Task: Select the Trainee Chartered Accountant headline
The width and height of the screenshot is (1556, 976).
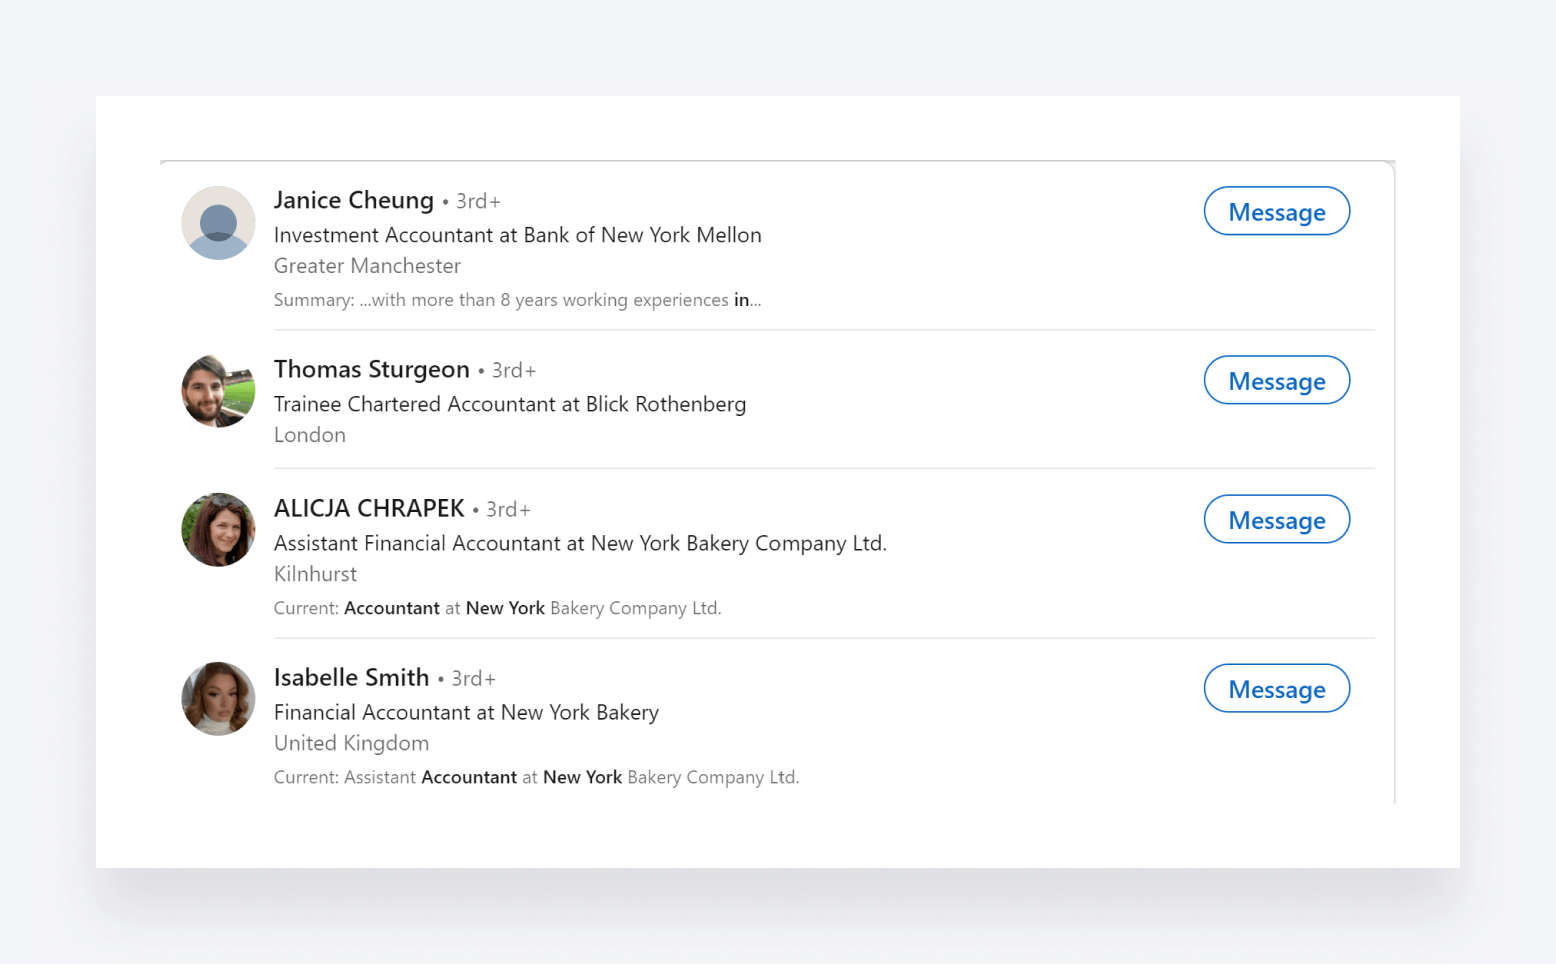Action: 510,404
